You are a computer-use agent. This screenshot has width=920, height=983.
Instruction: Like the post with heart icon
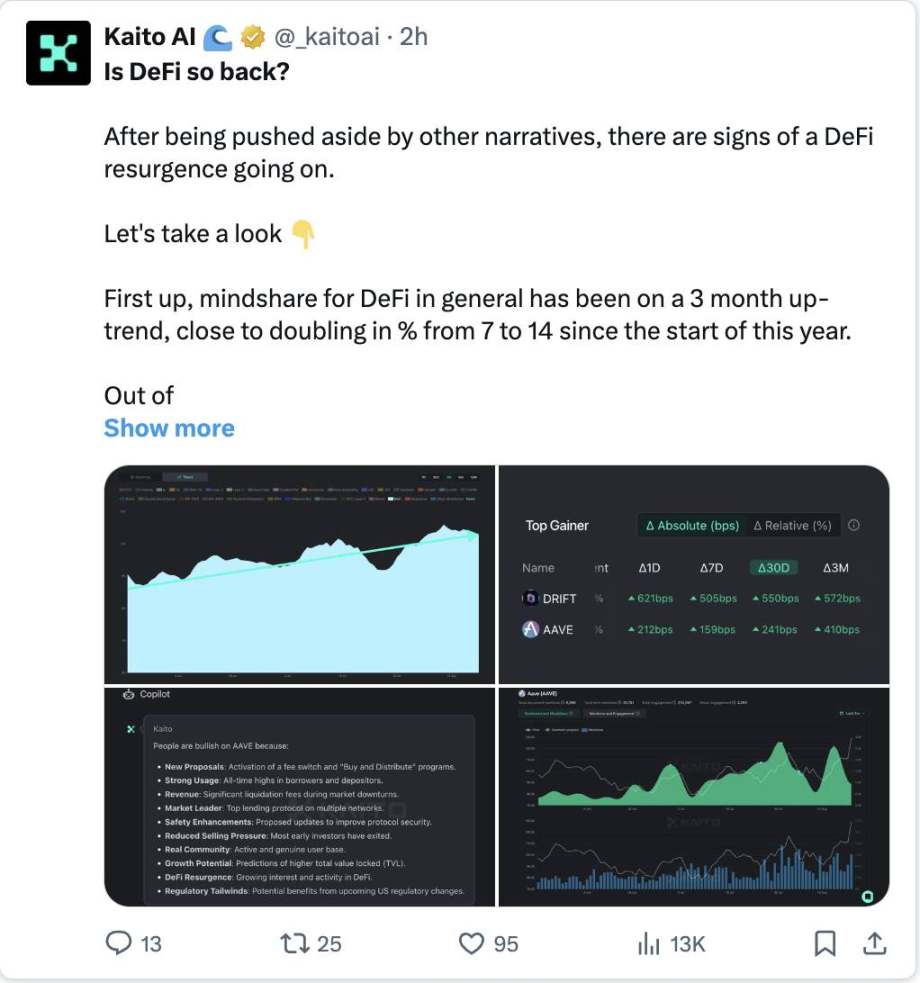[x=471, y=942]
